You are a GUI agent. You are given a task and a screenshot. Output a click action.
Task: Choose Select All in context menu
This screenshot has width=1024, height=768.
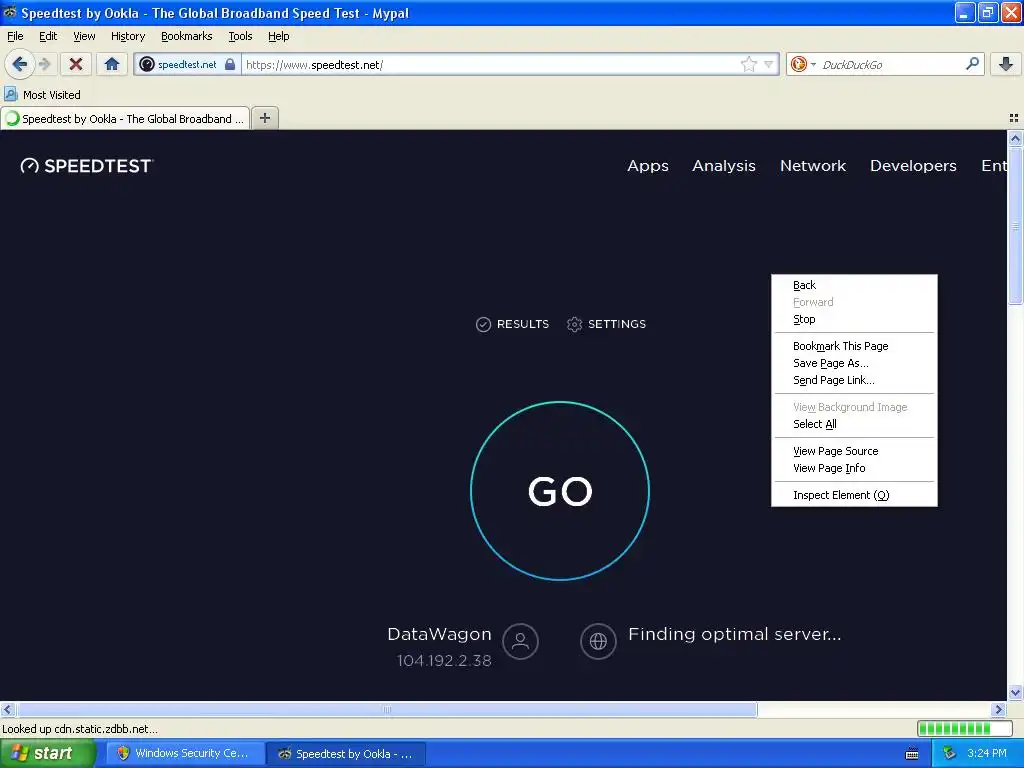click(854, 424)
